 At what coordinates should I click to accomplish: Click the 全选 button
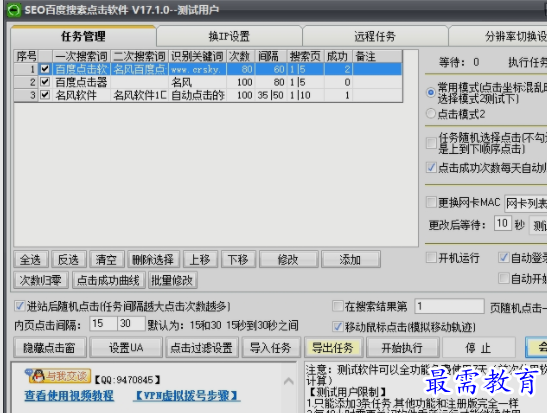(x=30, y=260)
